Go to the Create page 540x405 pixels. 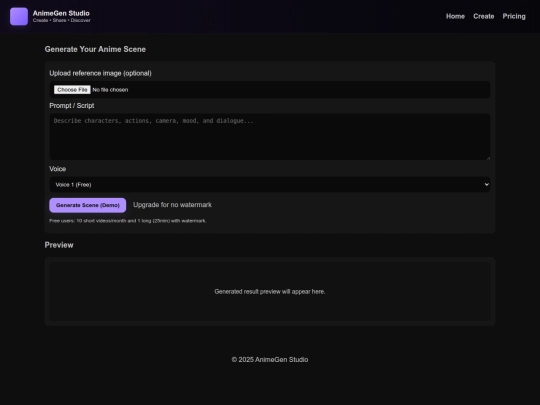484,16
